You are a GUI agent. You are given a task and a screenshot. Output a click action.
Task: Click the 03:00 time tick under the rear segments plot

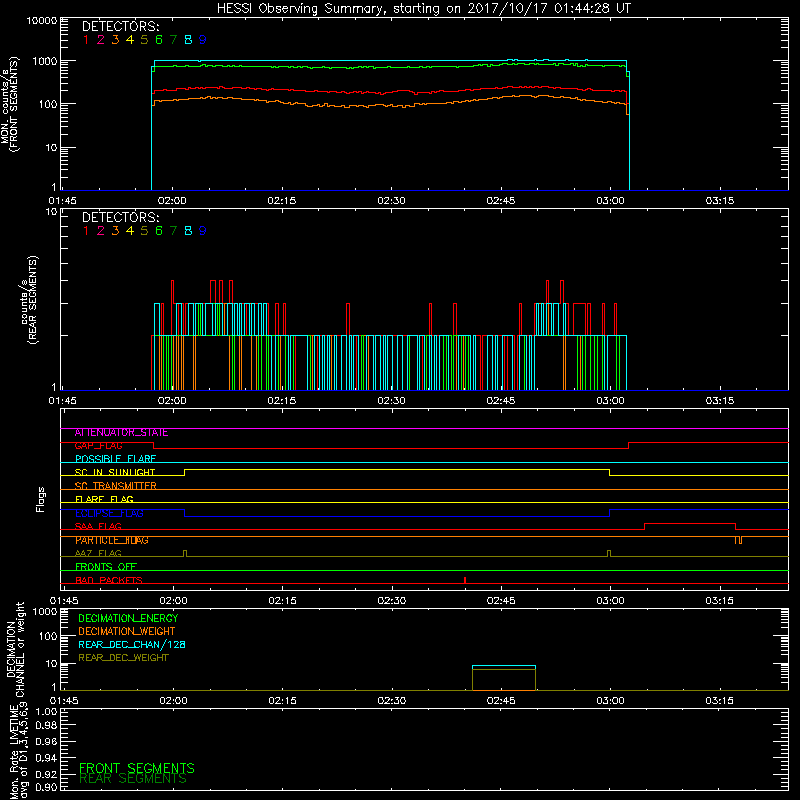(610, 401)
